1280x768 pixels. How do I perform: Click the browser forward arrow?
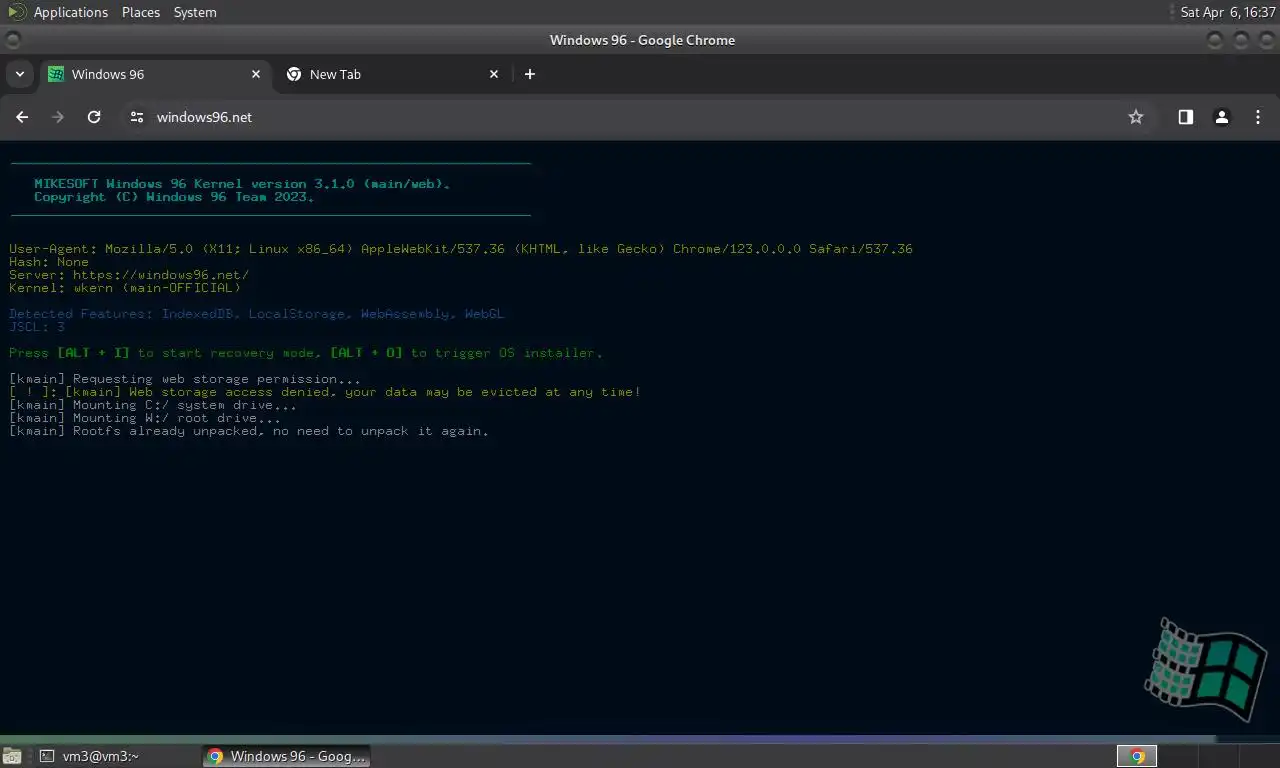coord(58,117)
